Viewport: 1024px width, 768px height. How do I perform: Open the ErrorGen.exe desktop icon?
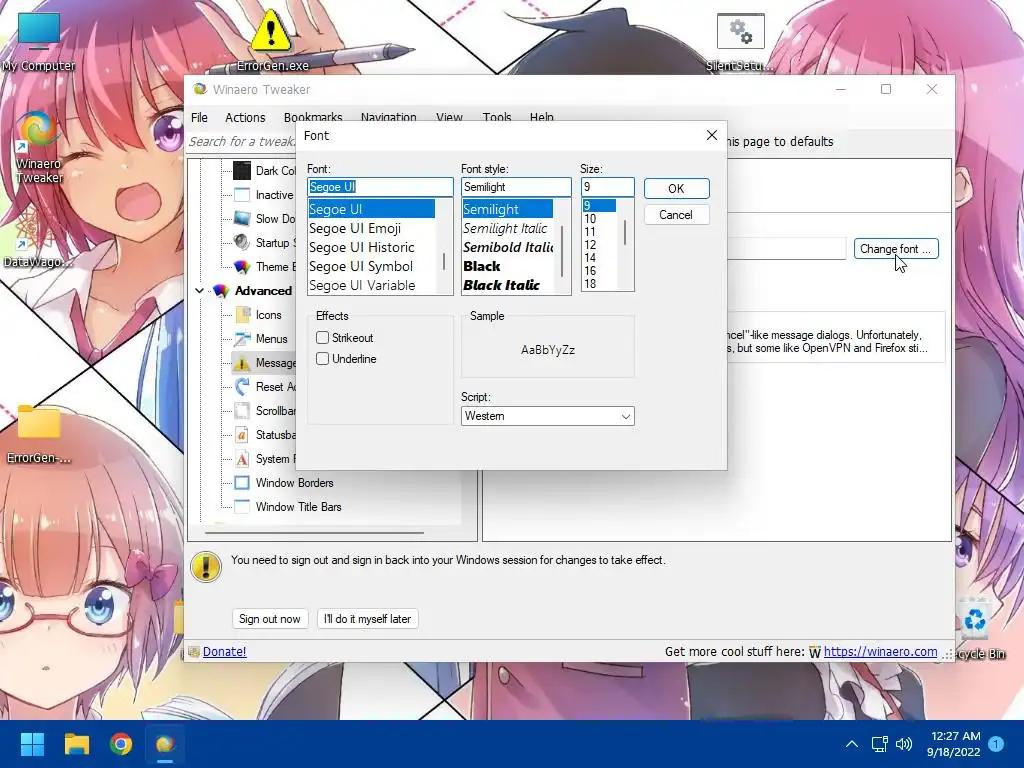pyautogui.click(x=272, y=39)
